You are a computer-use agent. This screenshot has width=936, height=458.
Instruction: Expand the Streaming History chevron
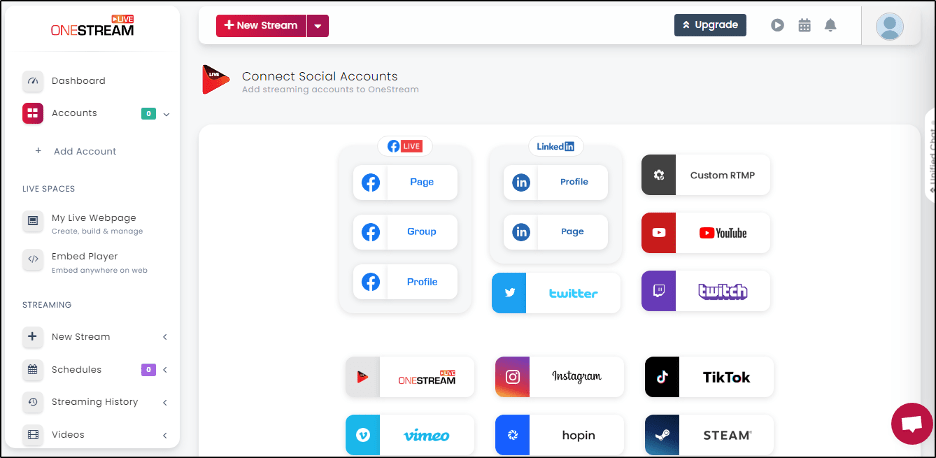coord(165,402)
